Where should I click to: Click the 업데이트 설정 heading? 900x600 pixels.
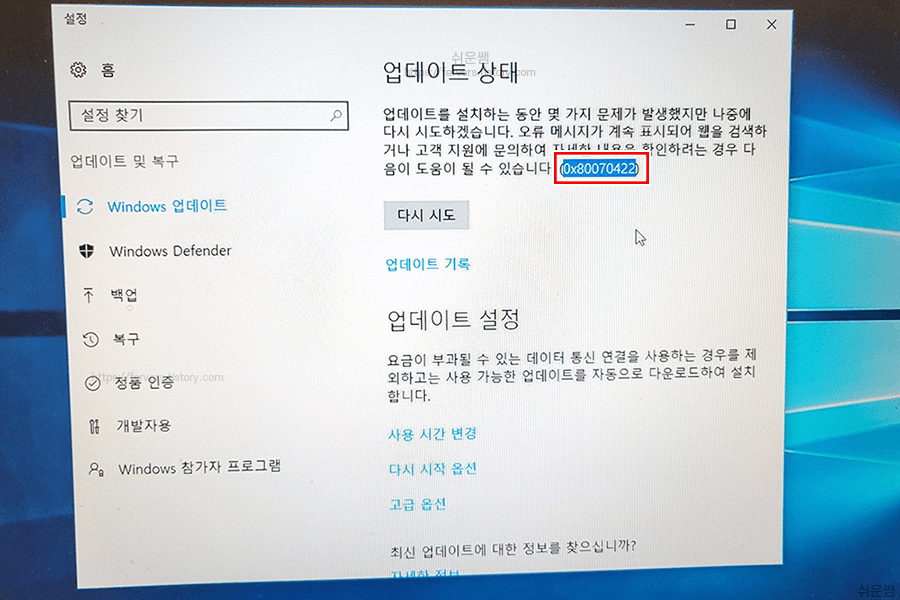click(453, 320)
